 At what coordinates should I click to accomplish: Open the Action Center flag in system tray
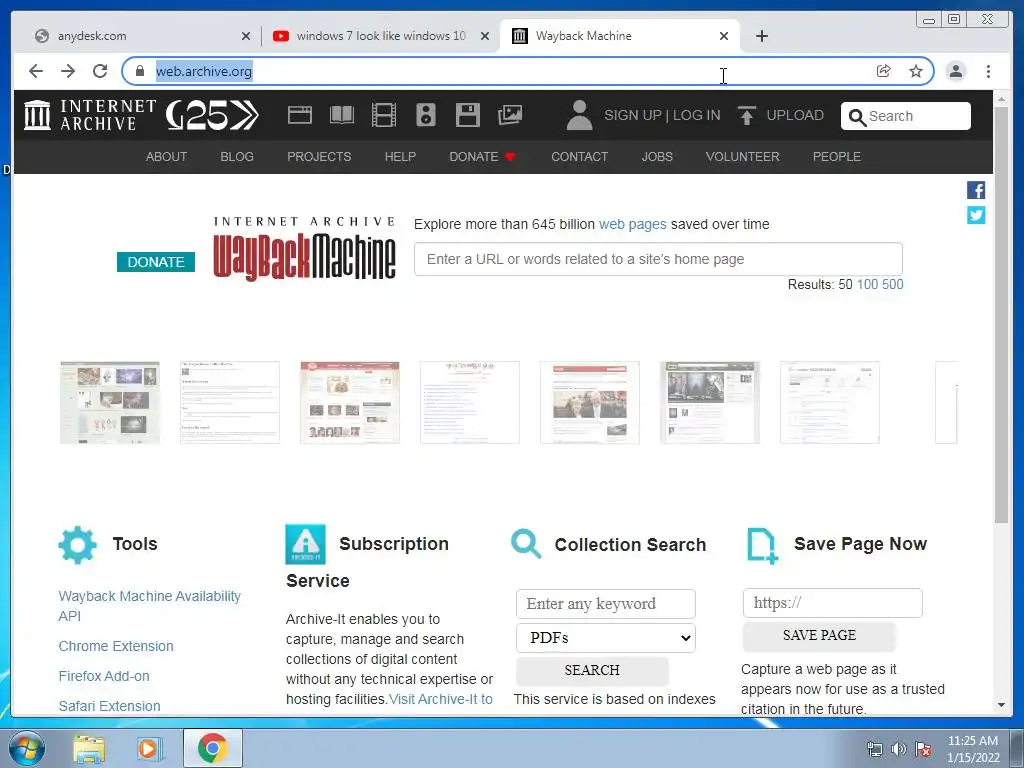(x=923, y=749)
